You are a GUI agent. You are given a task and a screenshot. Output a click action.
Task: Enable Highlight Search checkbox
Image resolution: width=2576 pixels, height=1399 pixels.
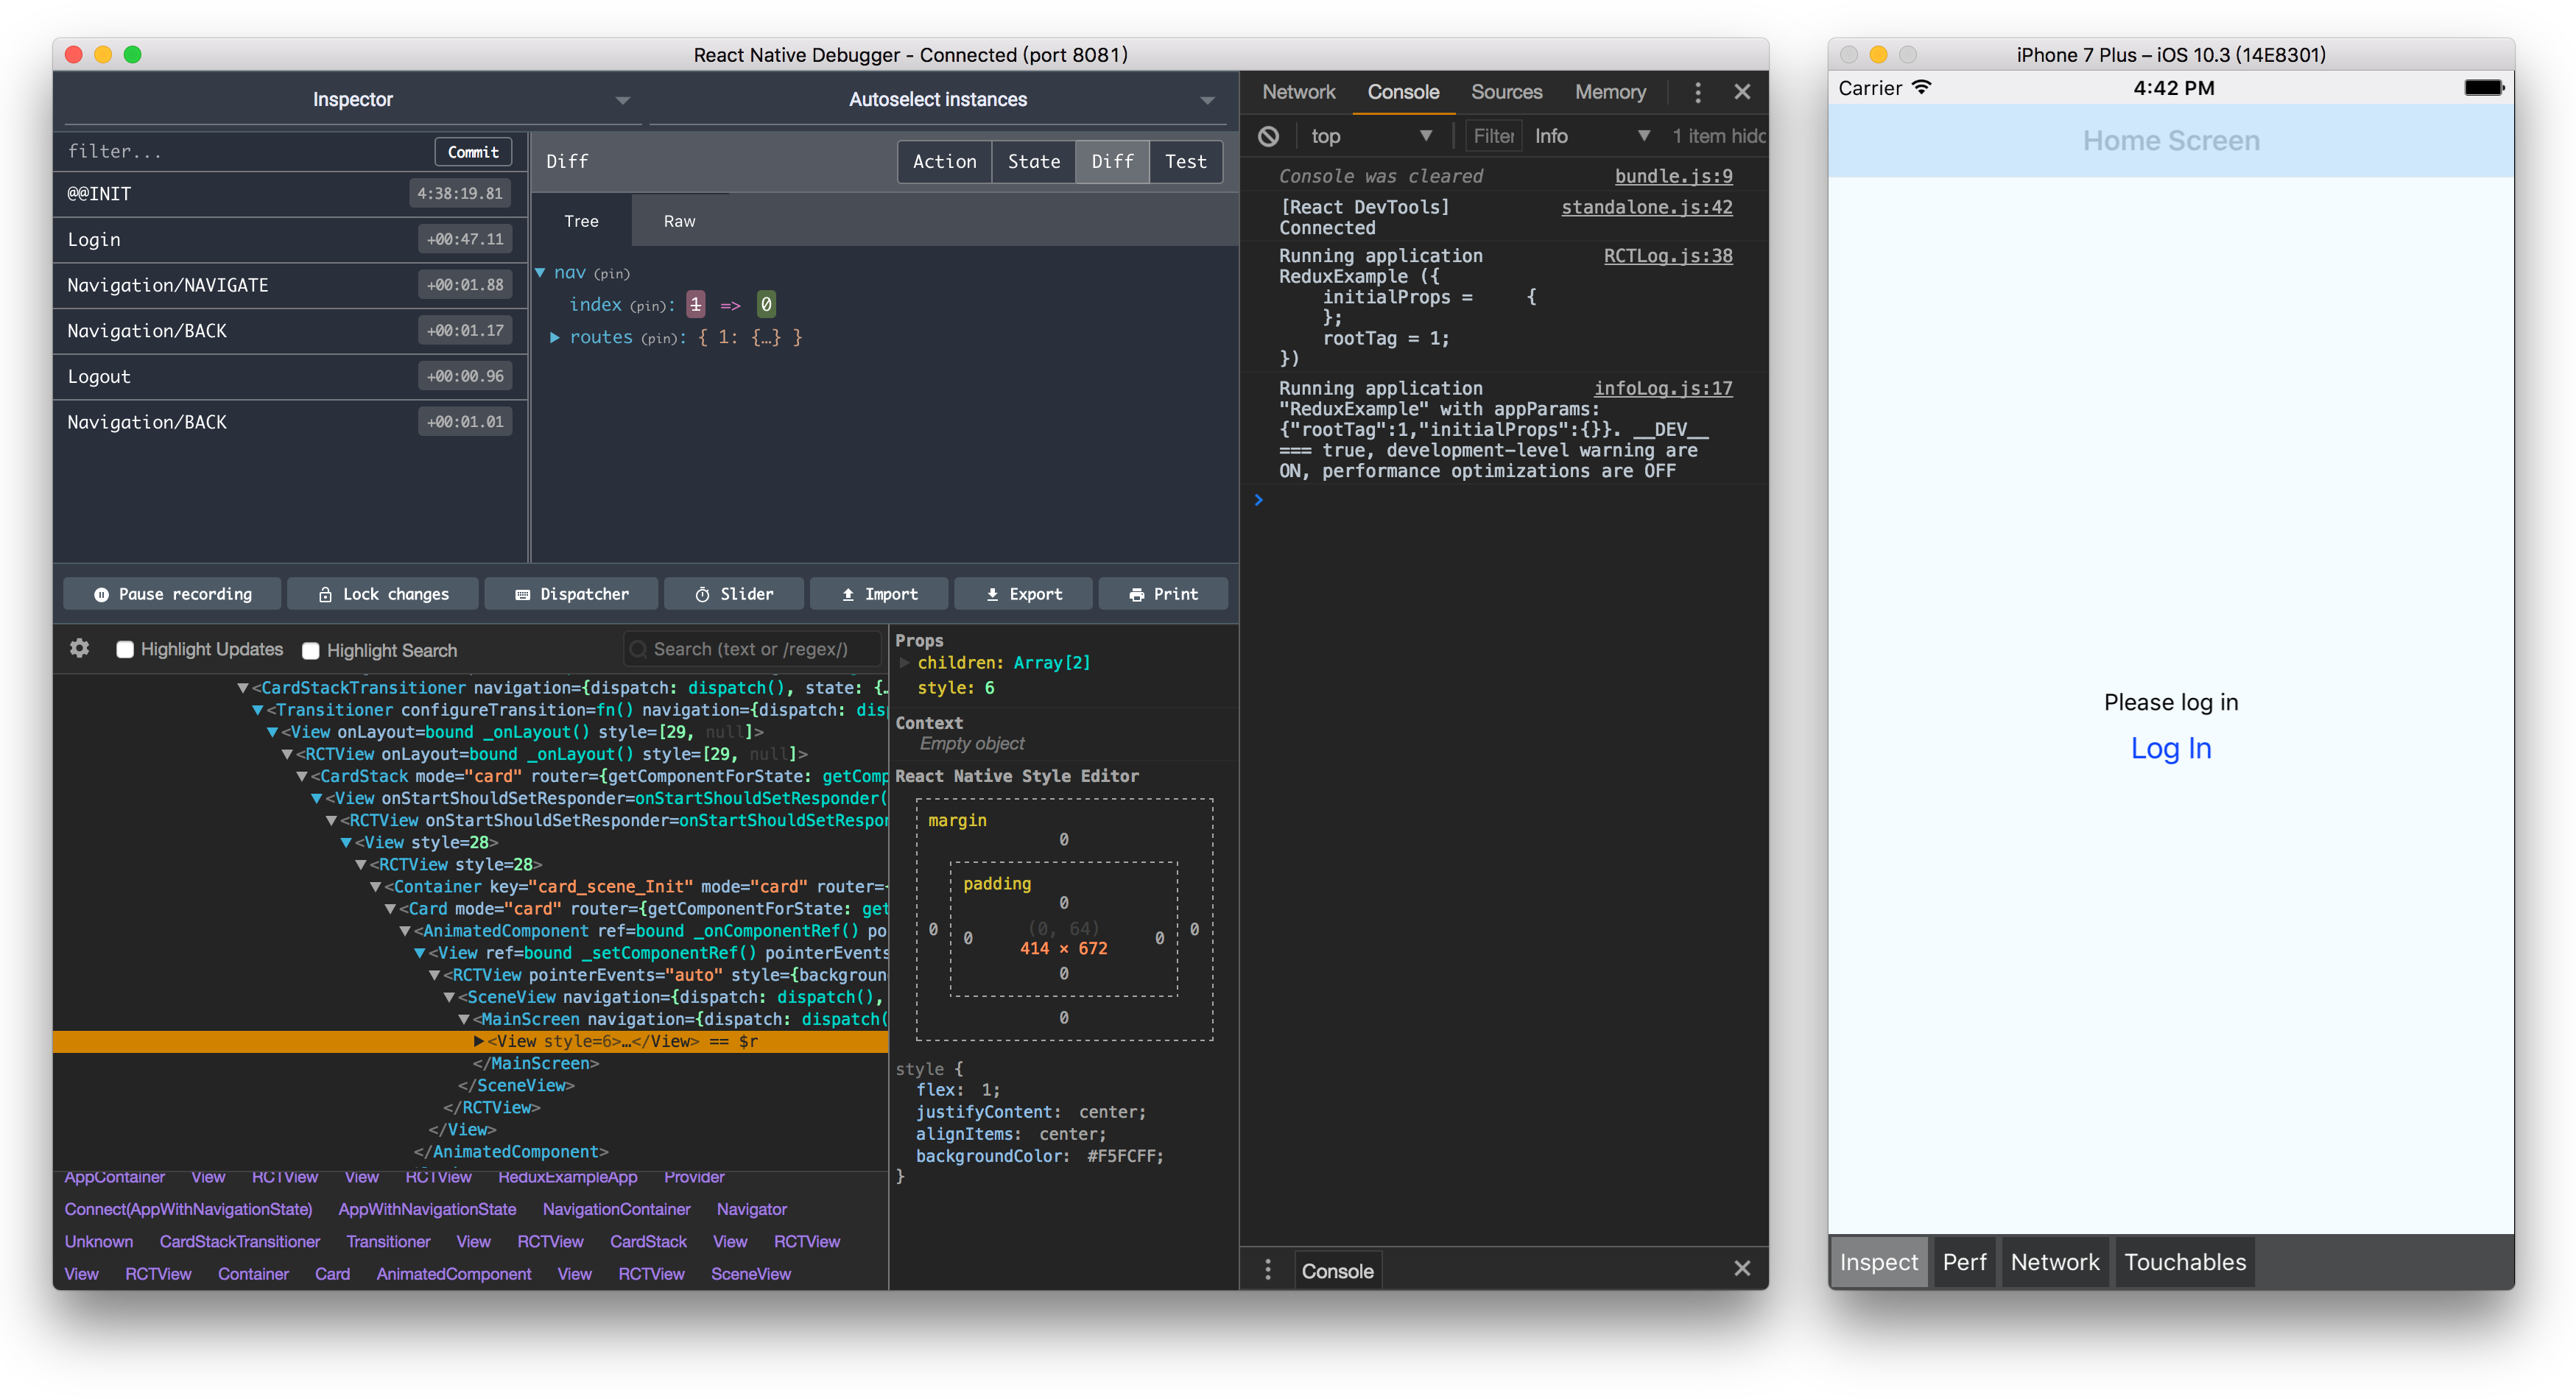pyautogui.click(x=310, y=649)
